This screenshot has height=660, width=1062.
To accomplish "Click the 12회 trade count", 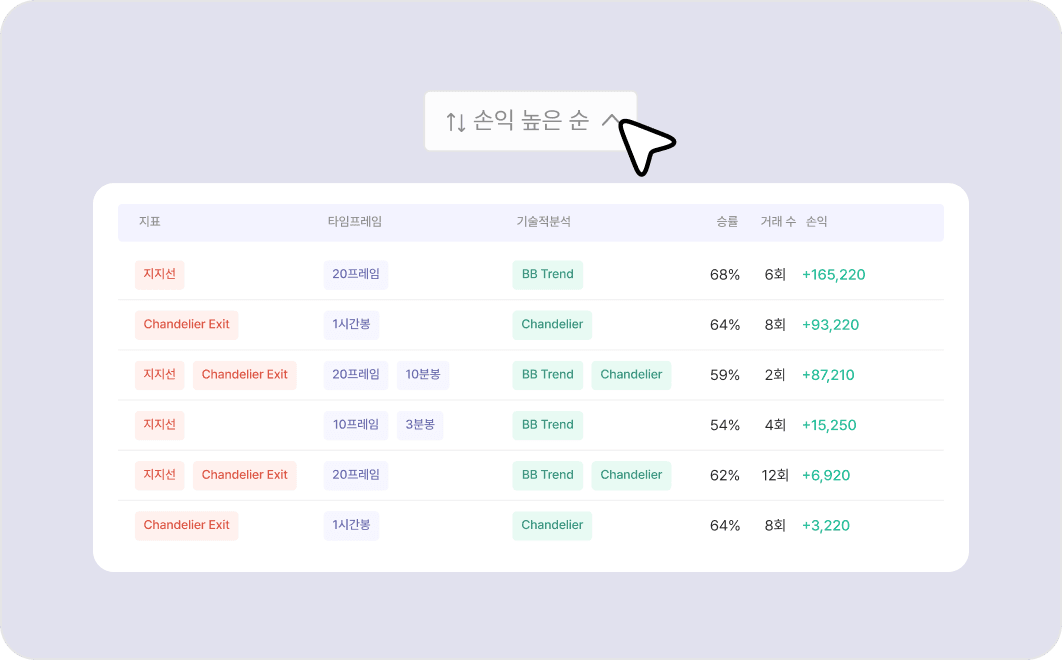I will pyautogui.click(x=775, y=476).
